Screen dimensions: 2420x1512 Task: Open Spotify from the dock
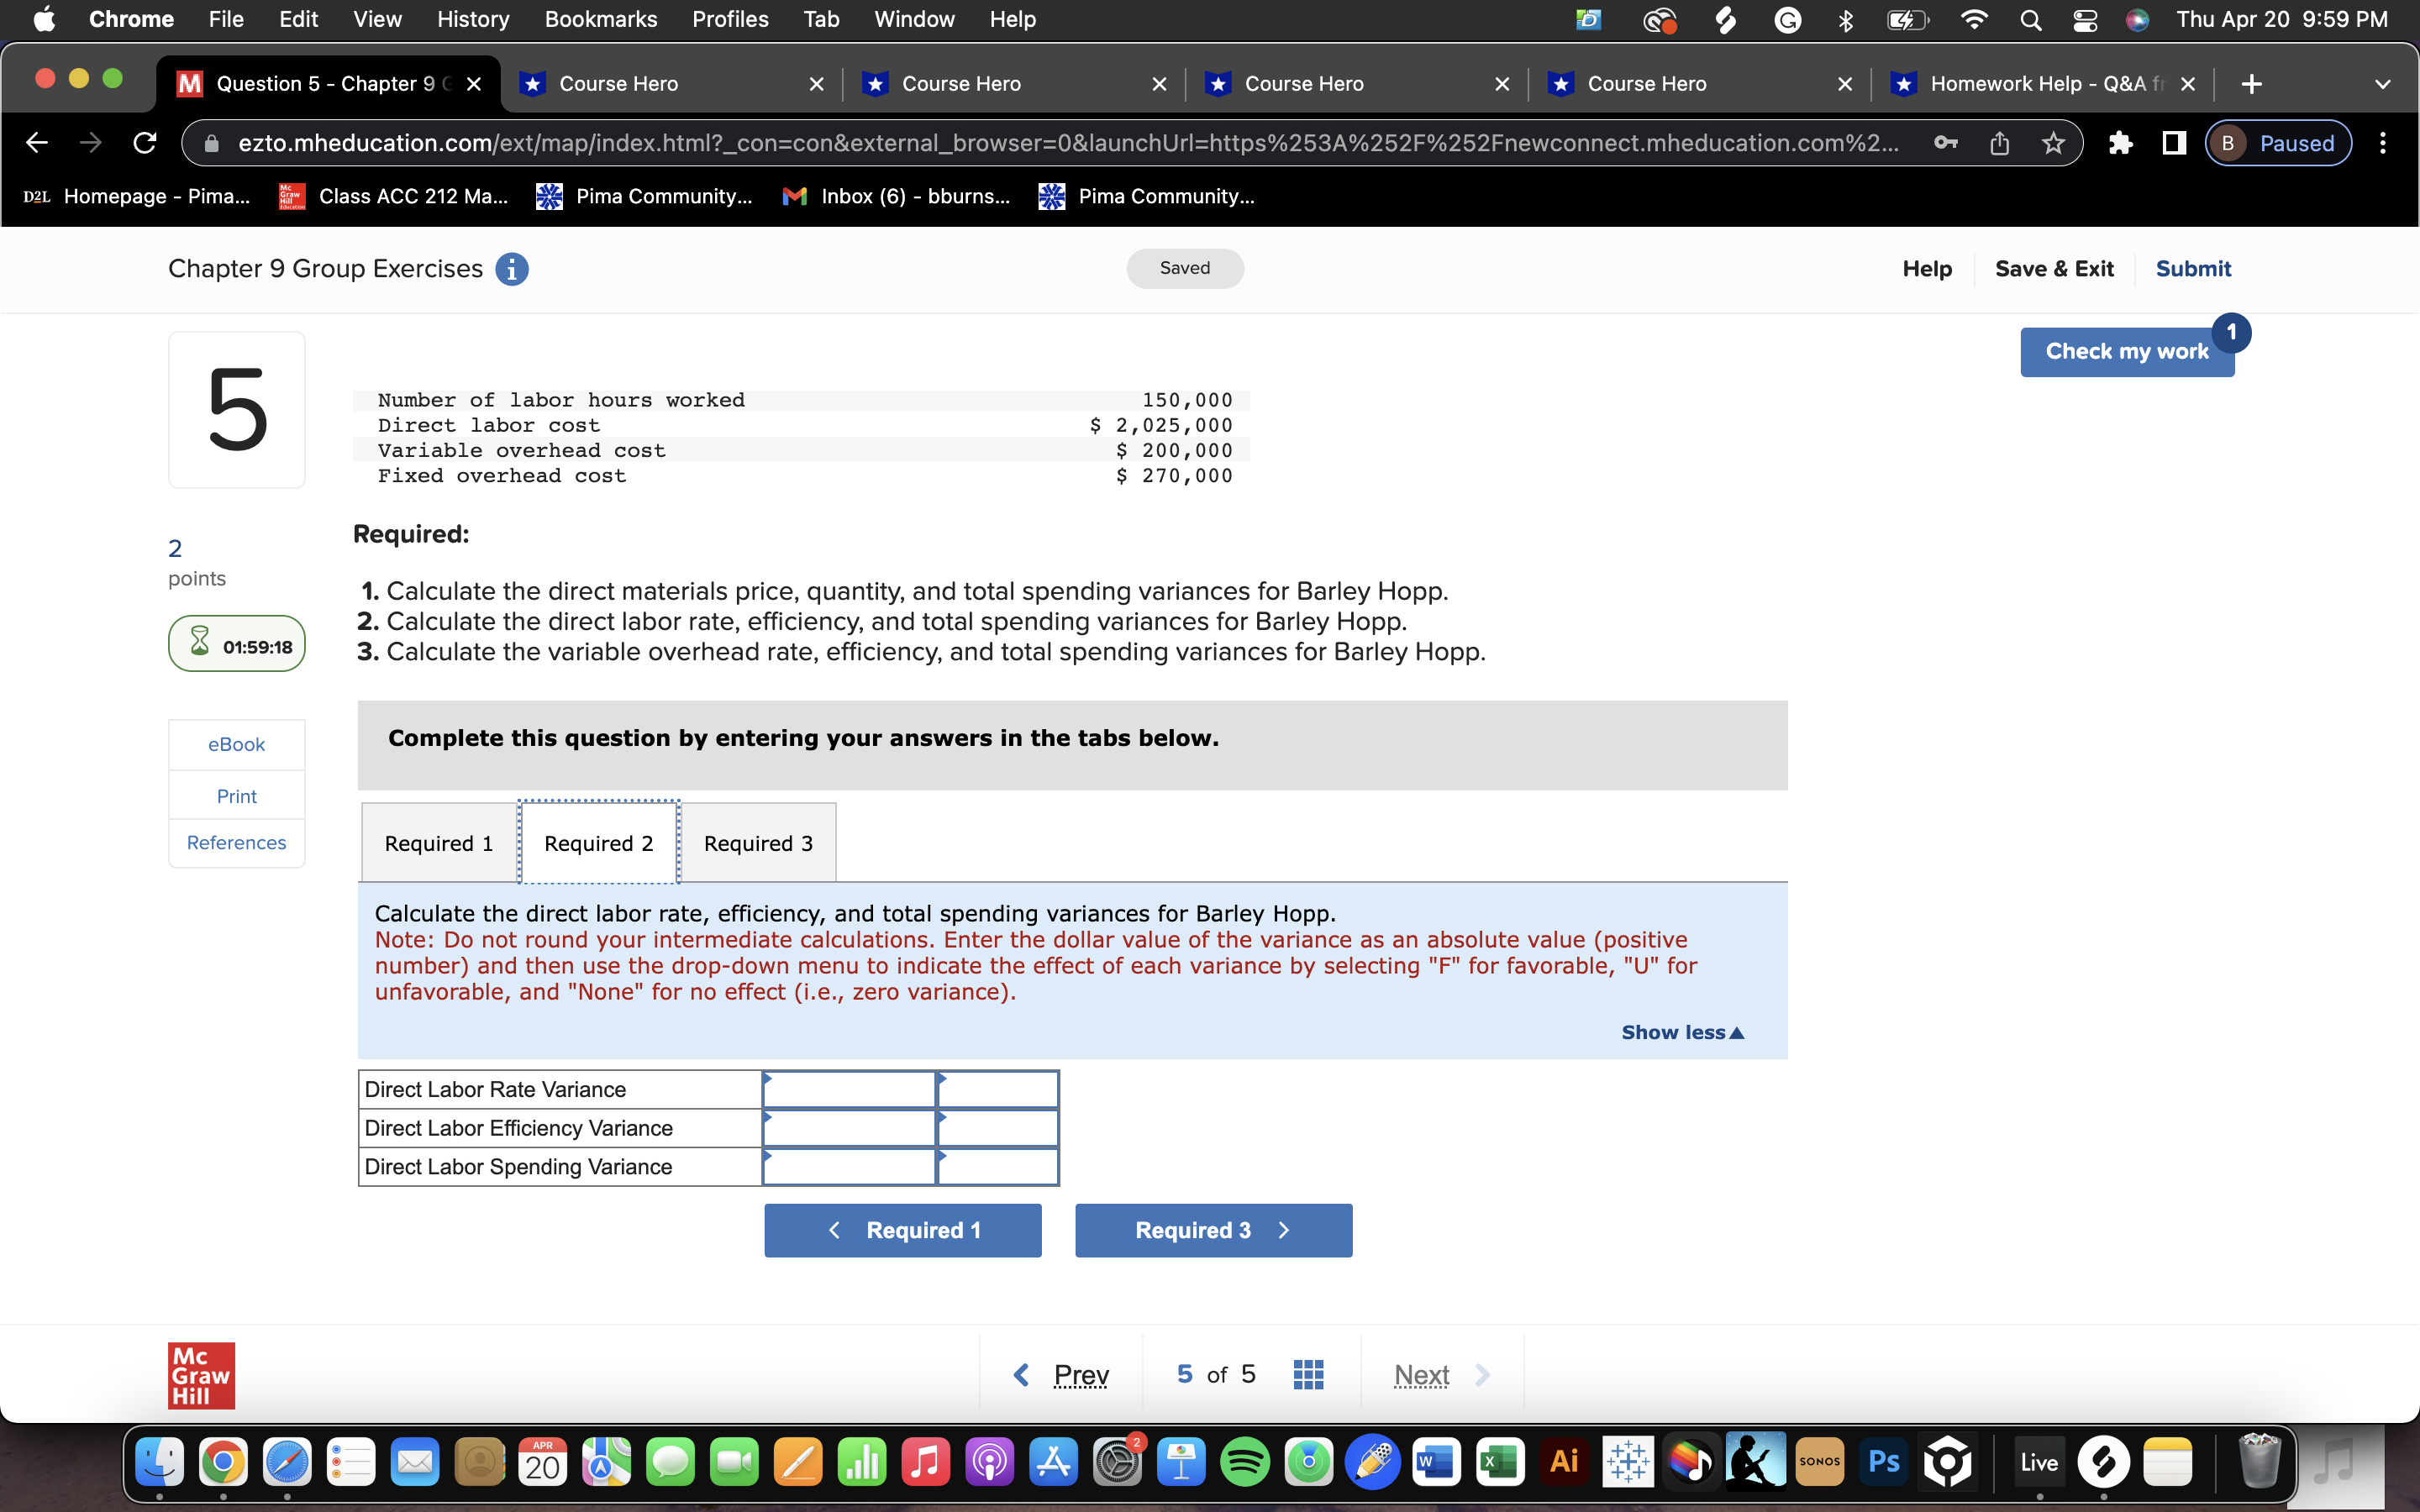[1244, 1463]
